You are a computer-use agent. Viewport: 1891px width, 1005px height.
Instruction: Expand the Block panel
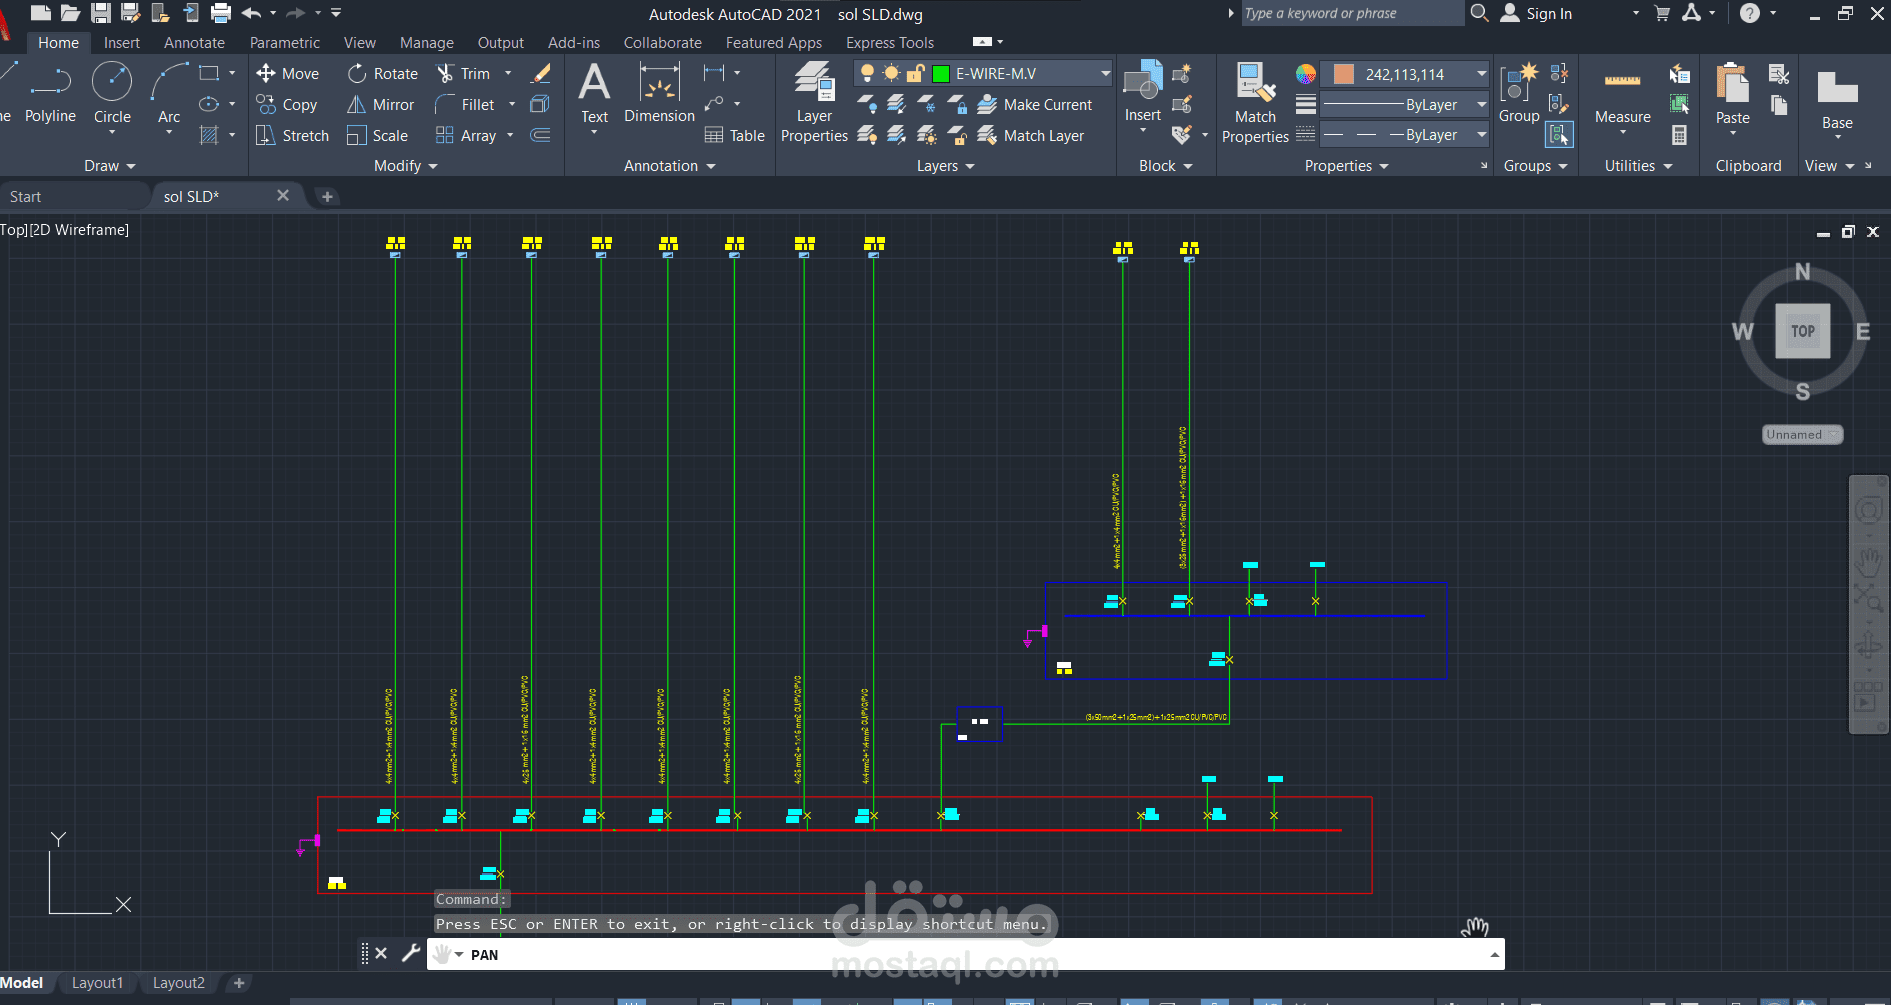pyautogui.click(x=1166, y=166)
